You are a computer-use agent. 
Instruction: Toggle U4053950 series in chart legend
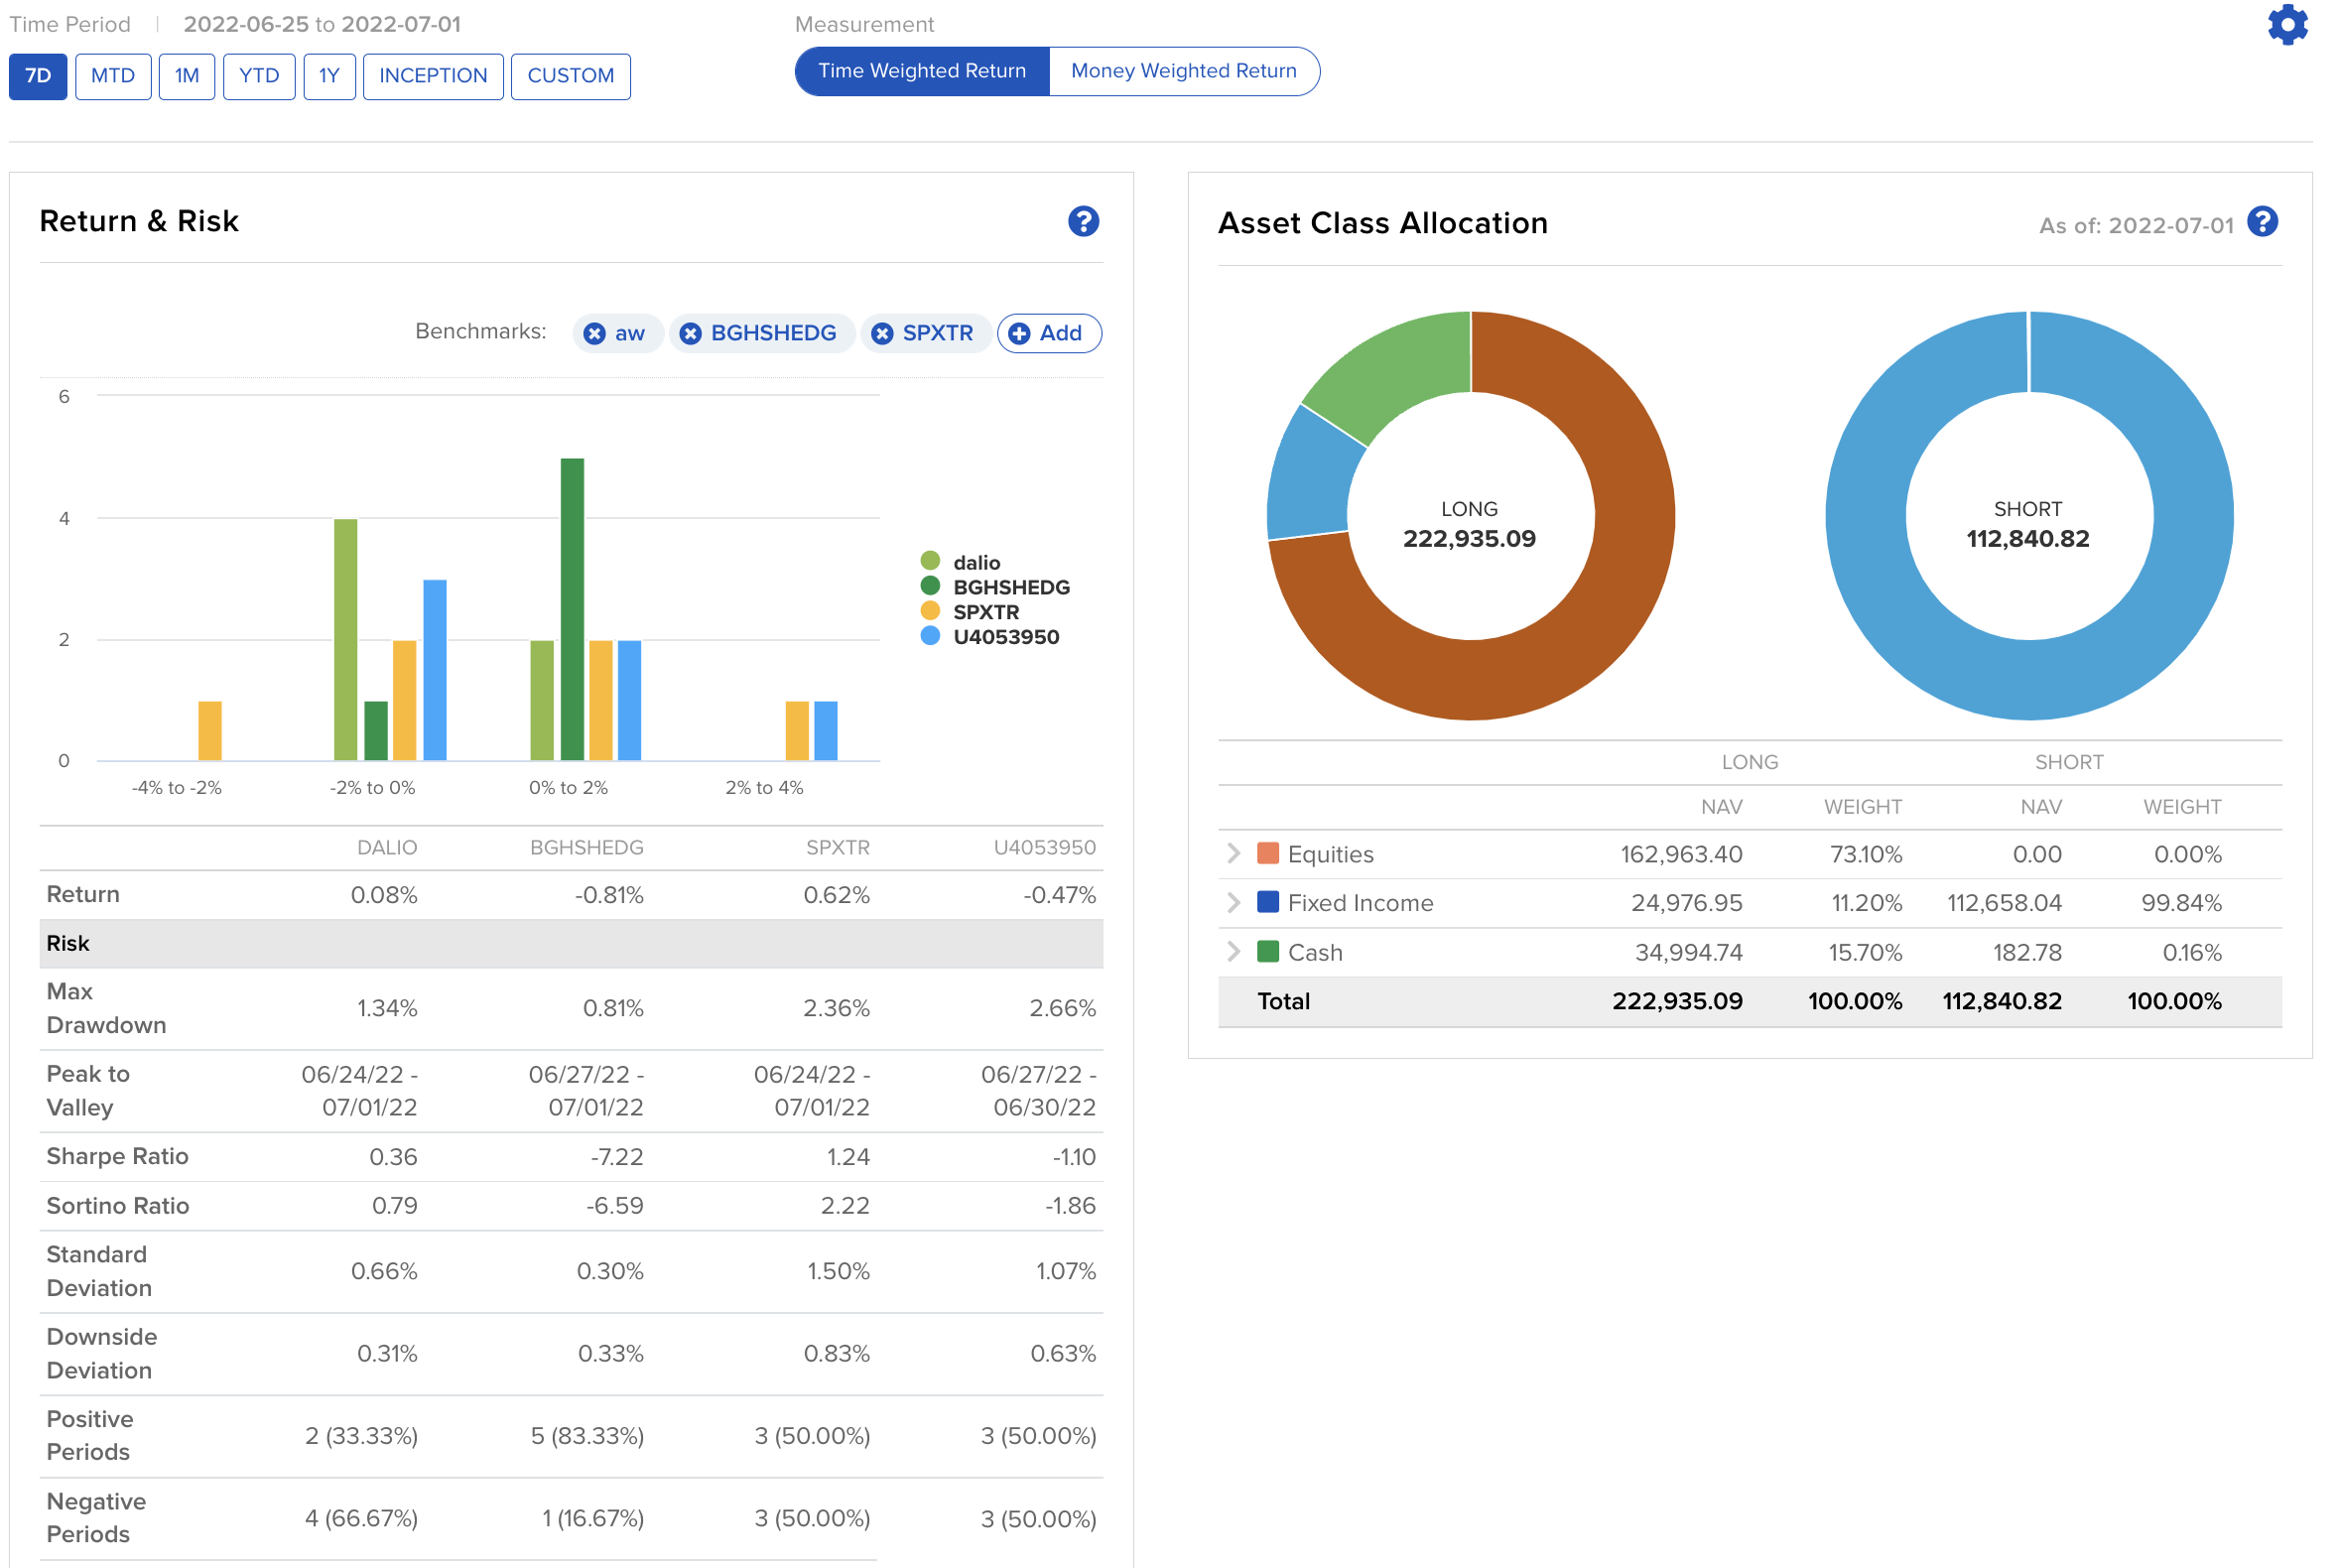tap(1005, 637)
